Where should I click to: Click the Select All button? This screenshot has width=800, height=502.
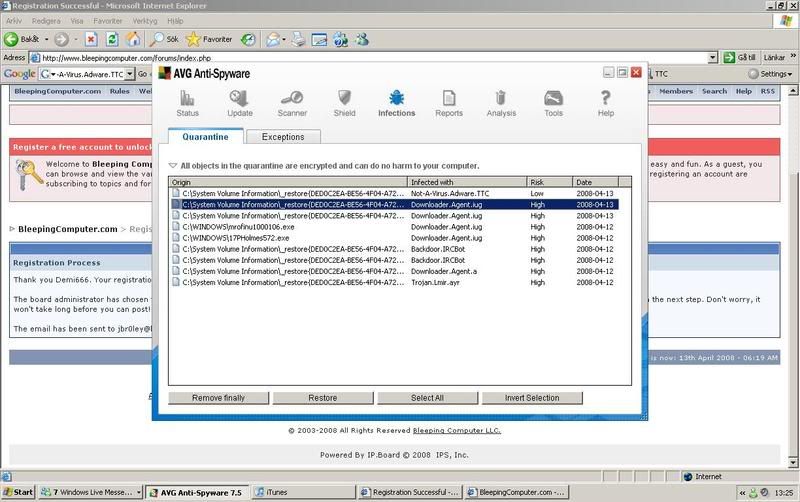428,398
